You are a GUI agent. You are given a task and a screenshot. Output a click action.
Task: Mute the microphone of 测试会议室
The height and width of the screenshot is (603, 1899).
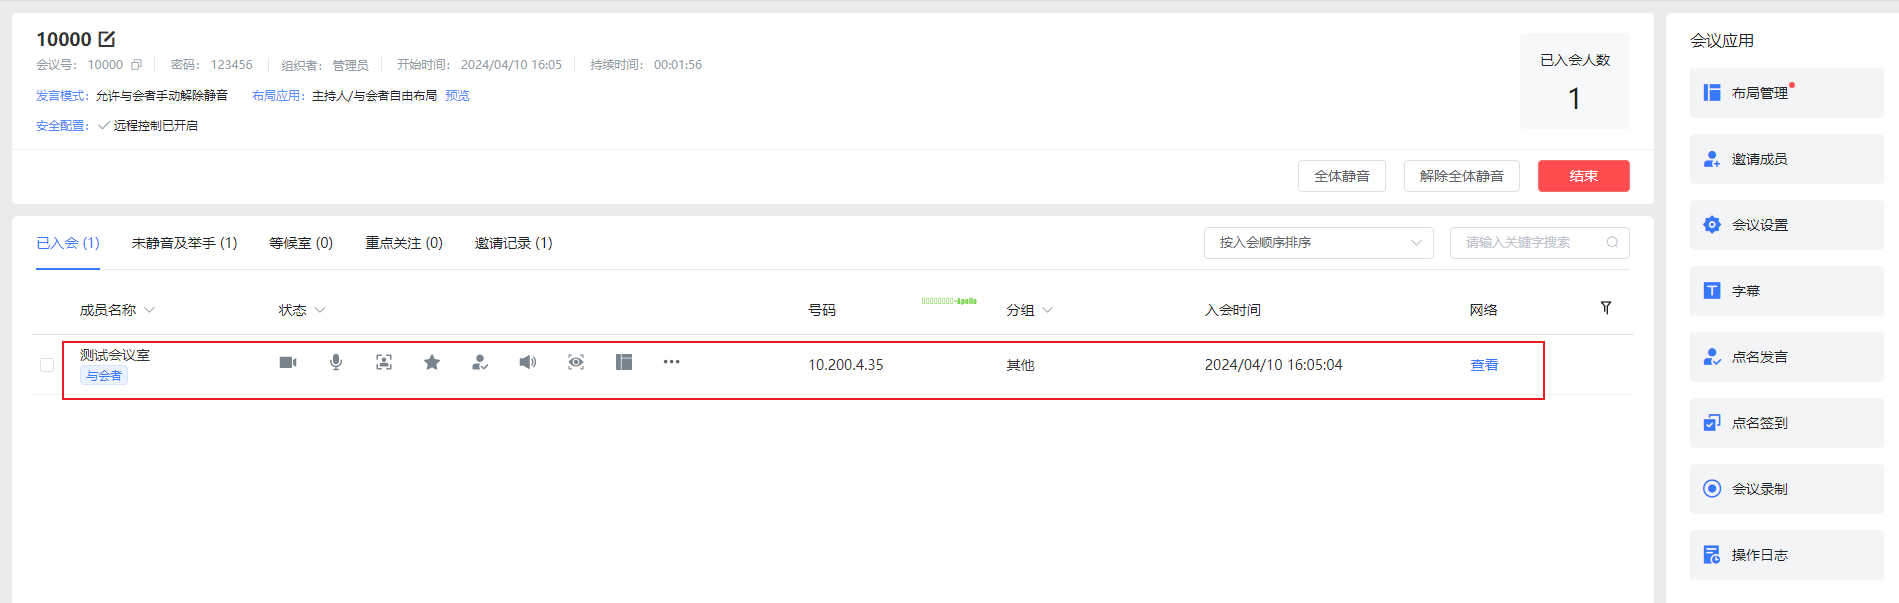click(336, 362)
